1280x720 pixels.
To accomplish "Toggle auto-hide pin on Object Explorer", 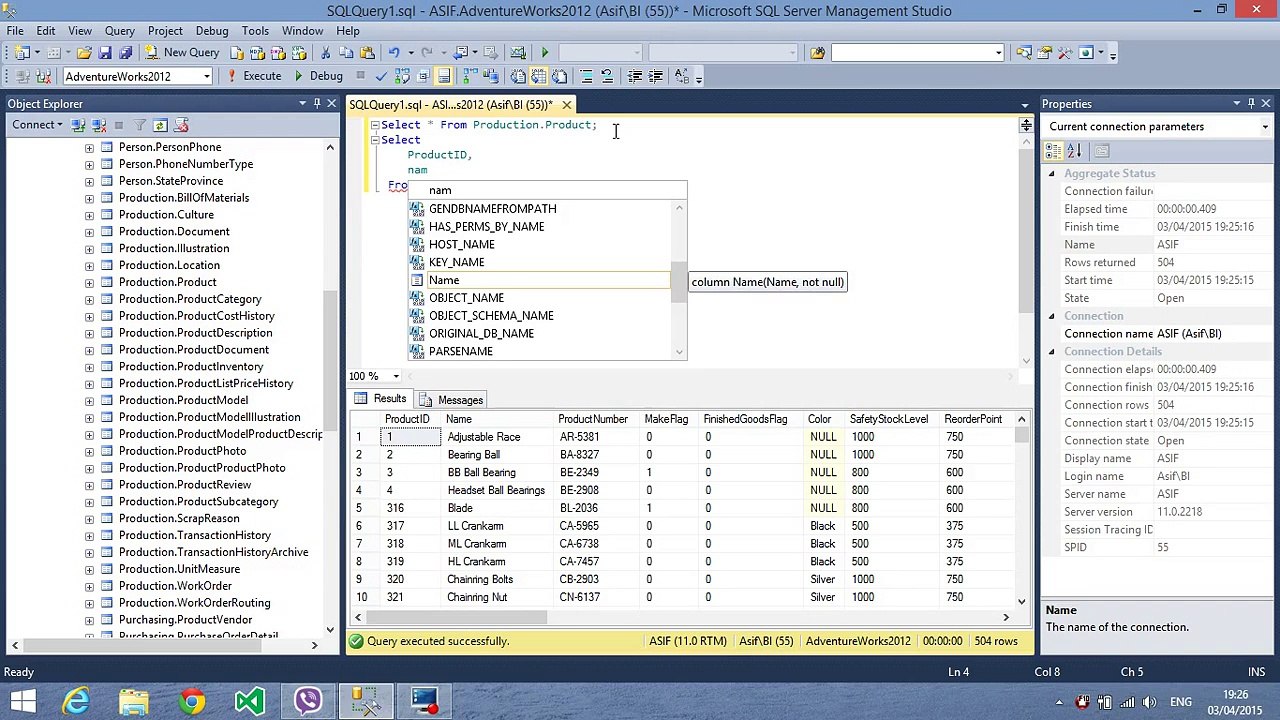I will point(317,103).
